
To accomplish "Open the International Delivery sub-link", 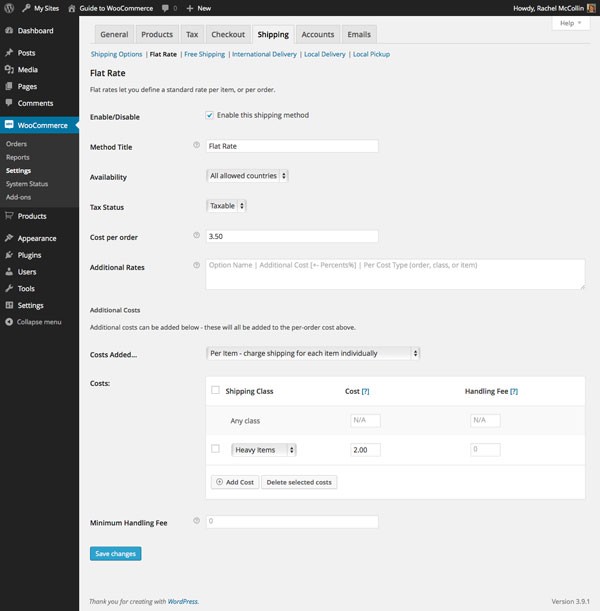I will tap(265, 54).
